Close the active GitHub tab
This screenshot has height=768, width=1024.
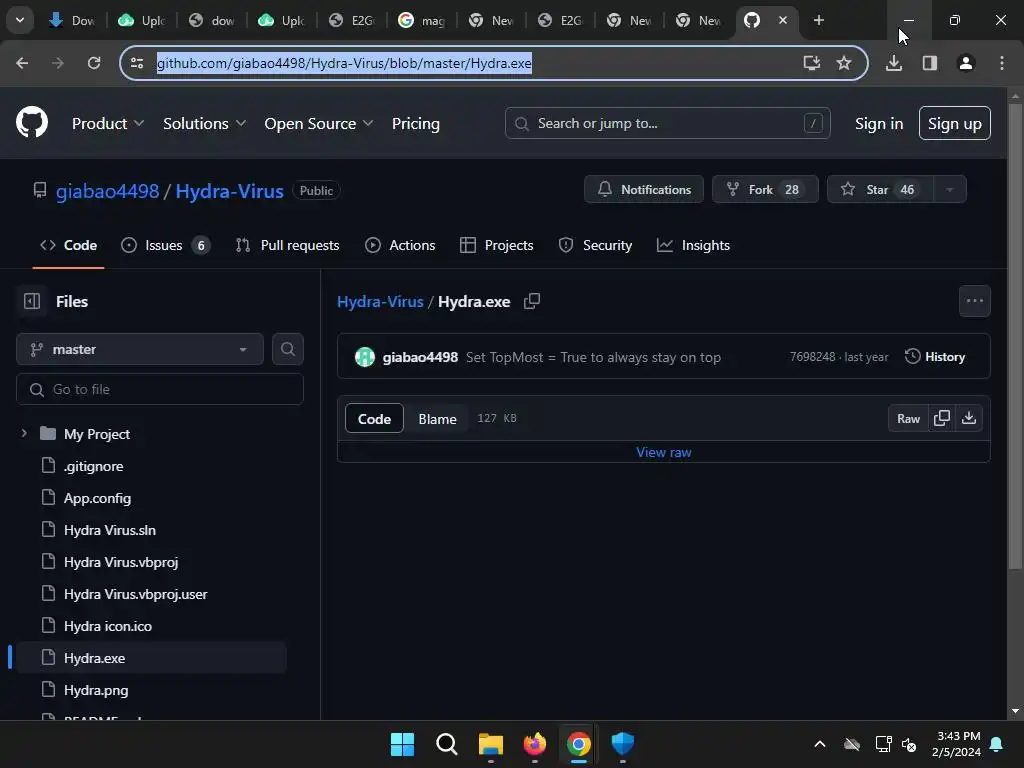coord(783,20)
